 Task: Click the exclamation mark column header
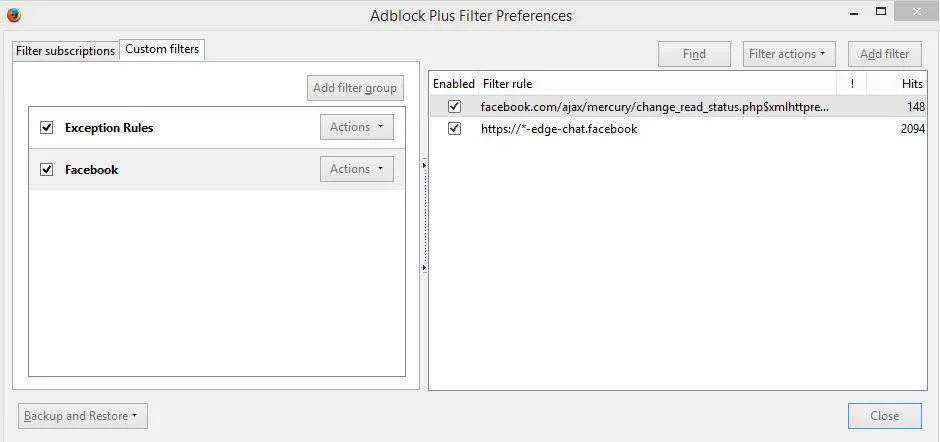[852, 83]
